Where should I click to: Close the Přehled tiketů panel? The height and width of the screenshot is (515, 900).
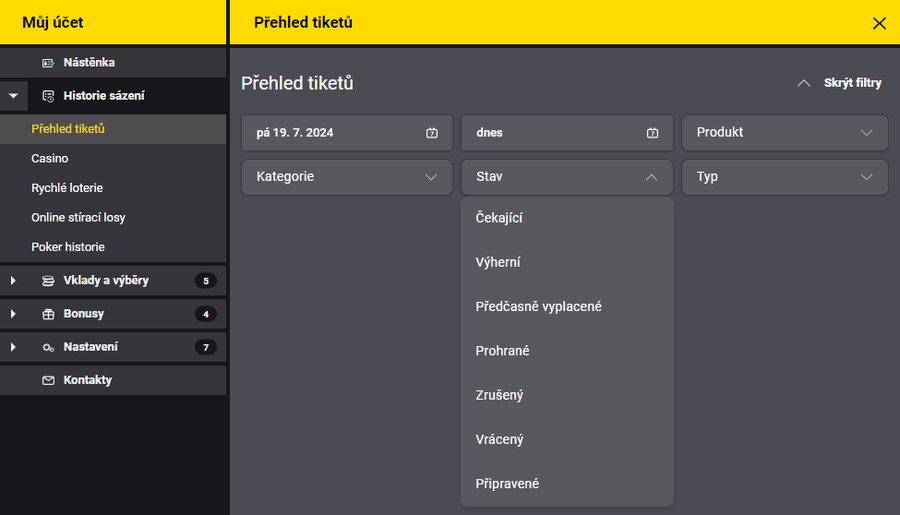click(879, 23)
